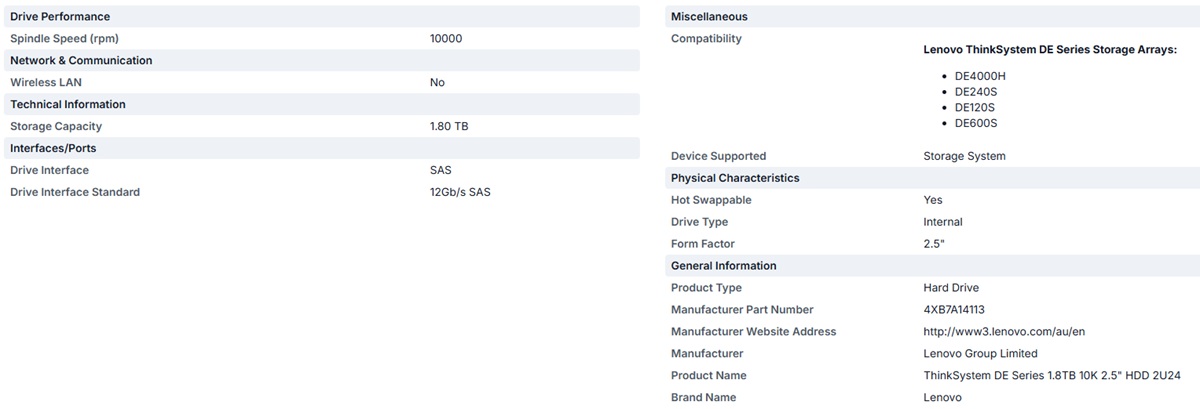Click Lenovo ThinkSystem DE Series Storage Arrays heading
The width and height of the screenshot is (1200, 409).
(x=1050, y=50)
